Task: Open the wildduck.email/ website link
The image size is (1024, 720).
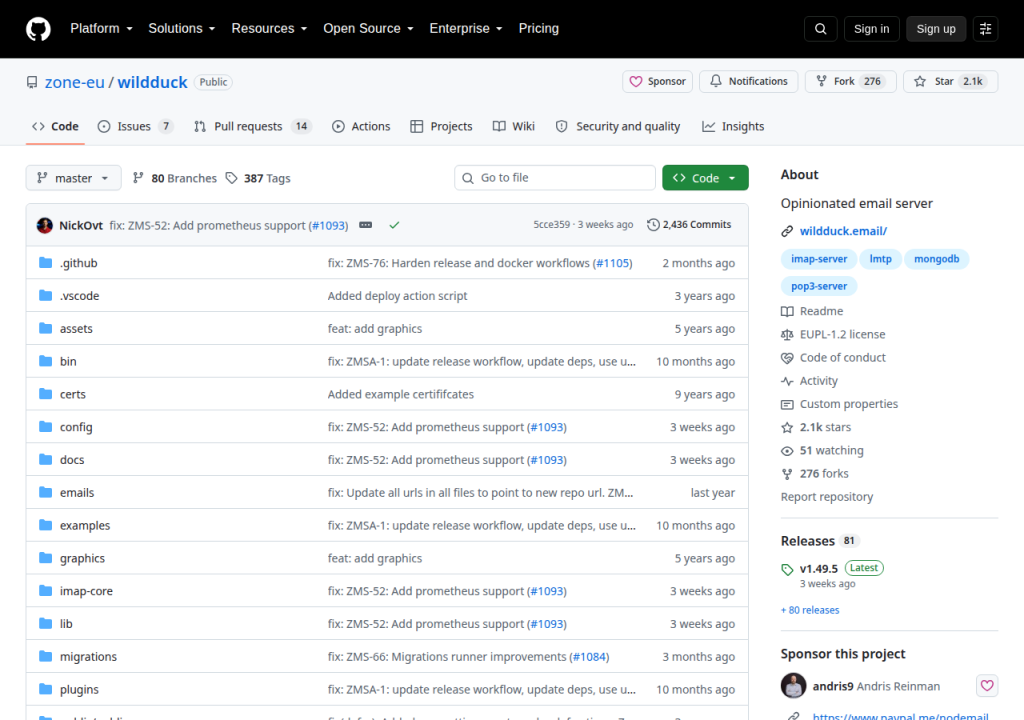Action: pos(843,231)
